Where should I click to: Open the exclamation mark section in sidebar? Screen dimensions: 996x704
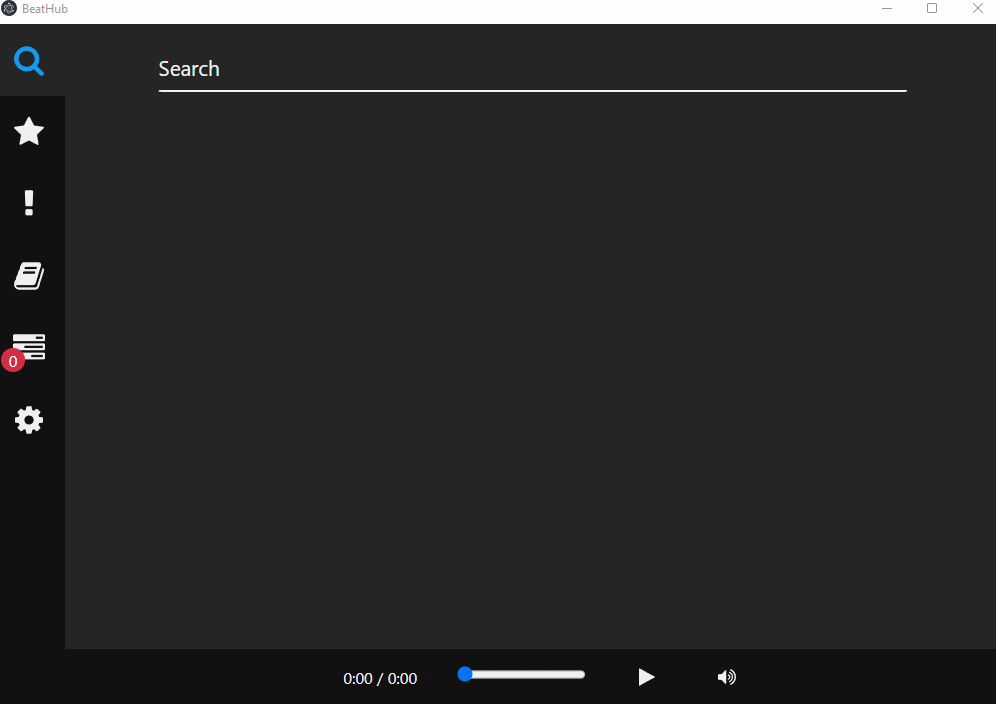pos(29,203)
